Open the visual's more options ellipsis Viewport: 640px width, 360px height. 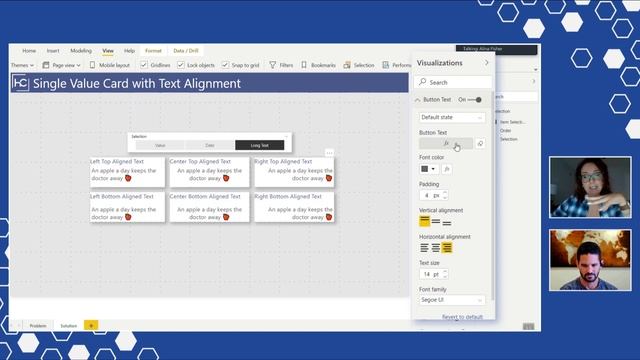329,153
